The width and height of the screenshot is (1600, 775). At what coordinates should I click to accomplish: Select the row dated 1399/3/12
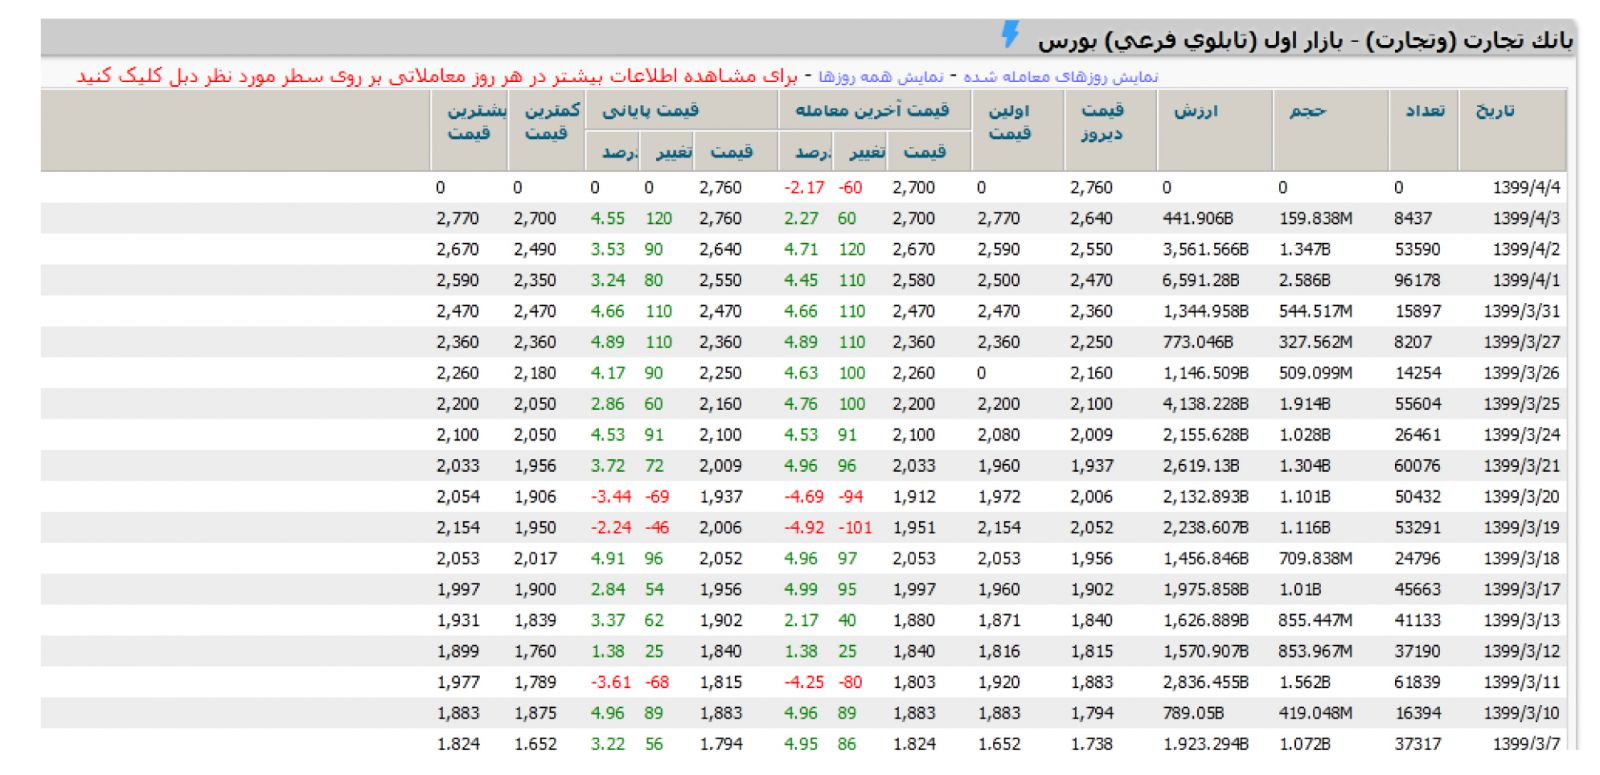(x=803, y=652)
